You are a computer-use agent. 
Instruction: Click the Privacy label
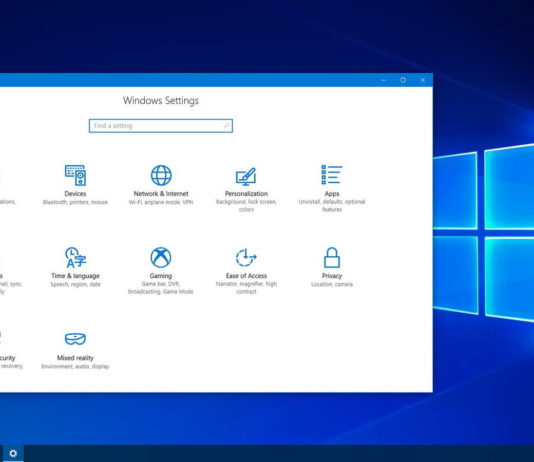coord(332,276)
